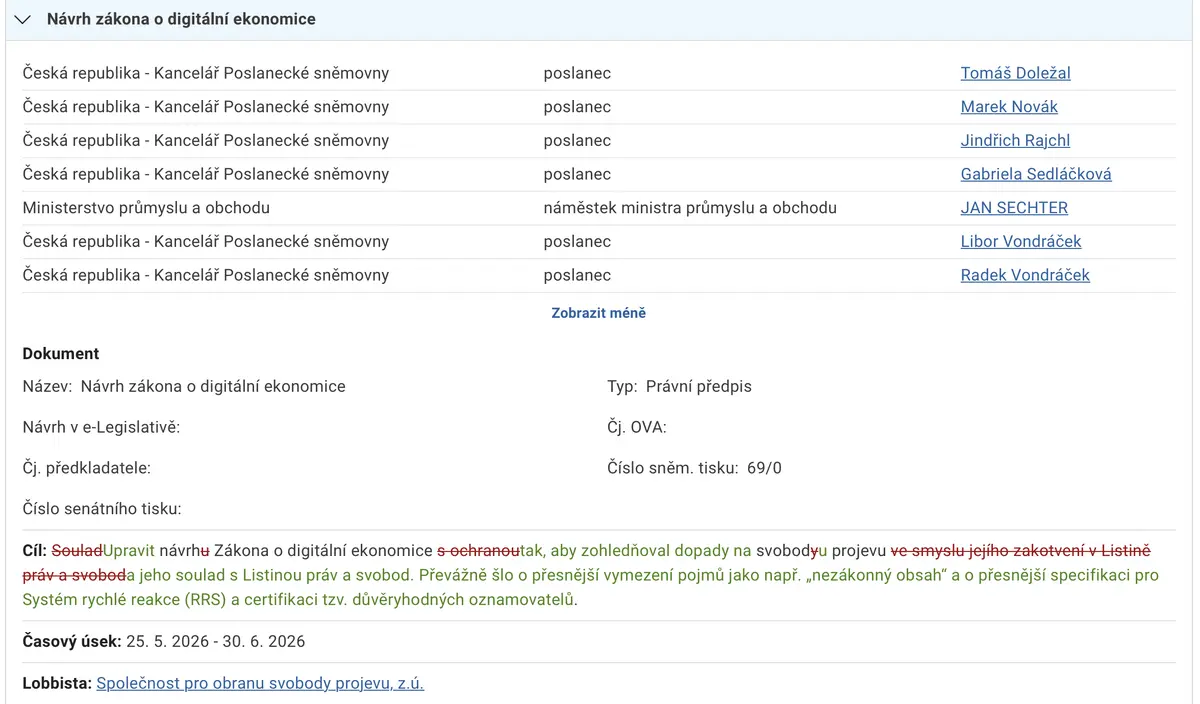Collapse the Návrh zákona o digitální ekonomice section
This screenshot has height=704, width=1200.
[x=23, y=20]
